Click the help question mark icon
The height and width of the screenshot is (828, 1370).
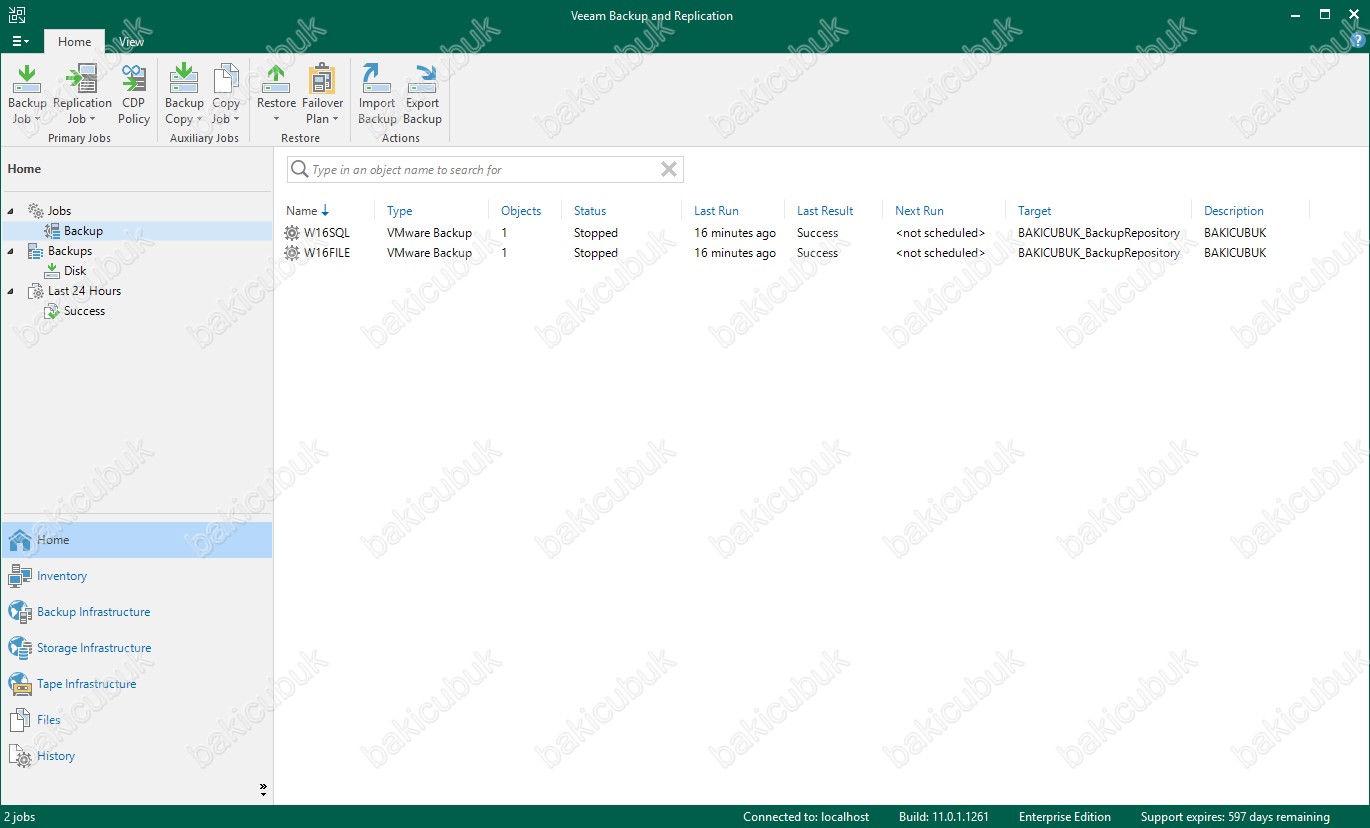point(1357,40)
